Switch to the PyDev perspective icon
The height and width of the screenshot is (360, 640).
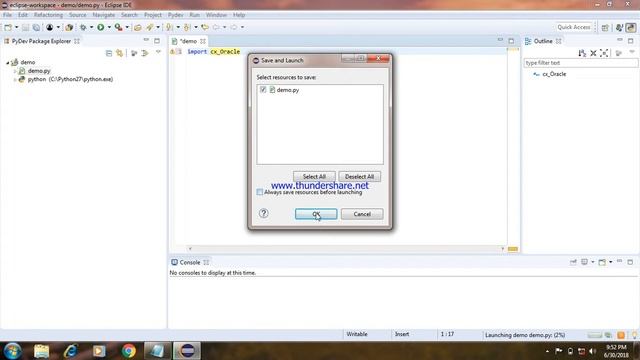[631, 27]
